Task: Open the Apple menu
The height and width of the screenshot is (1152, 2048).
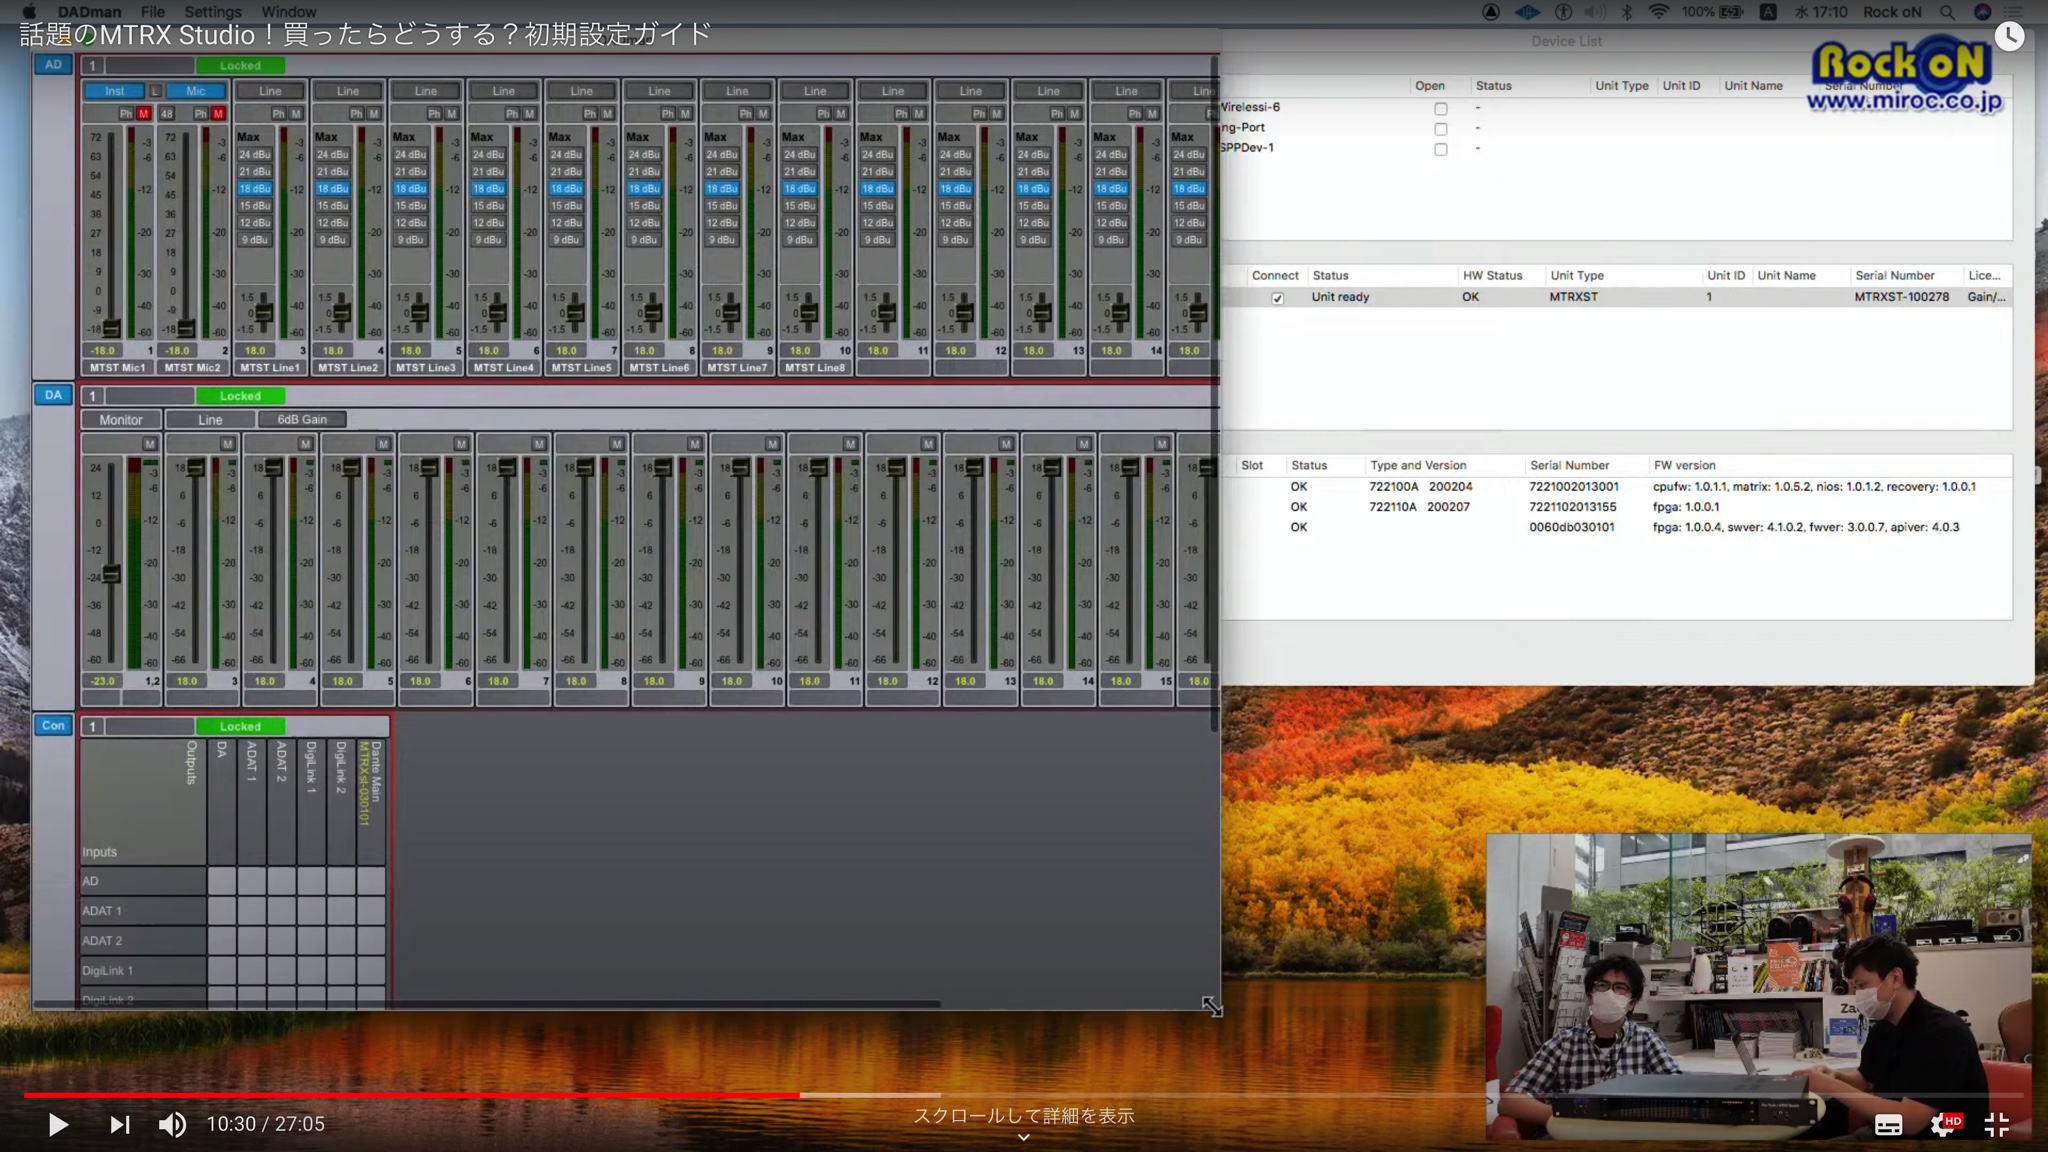Action: tap(29, 12)
